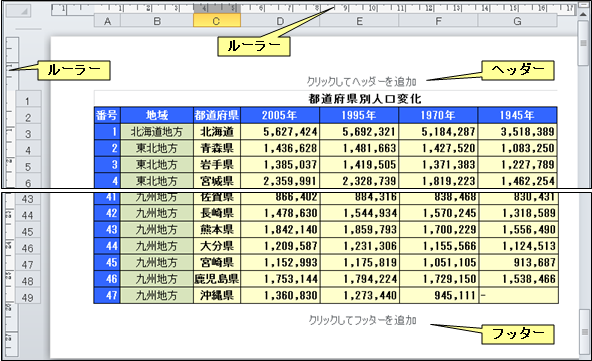Click the 熊本県 prefecture cell

coord(217,230)
